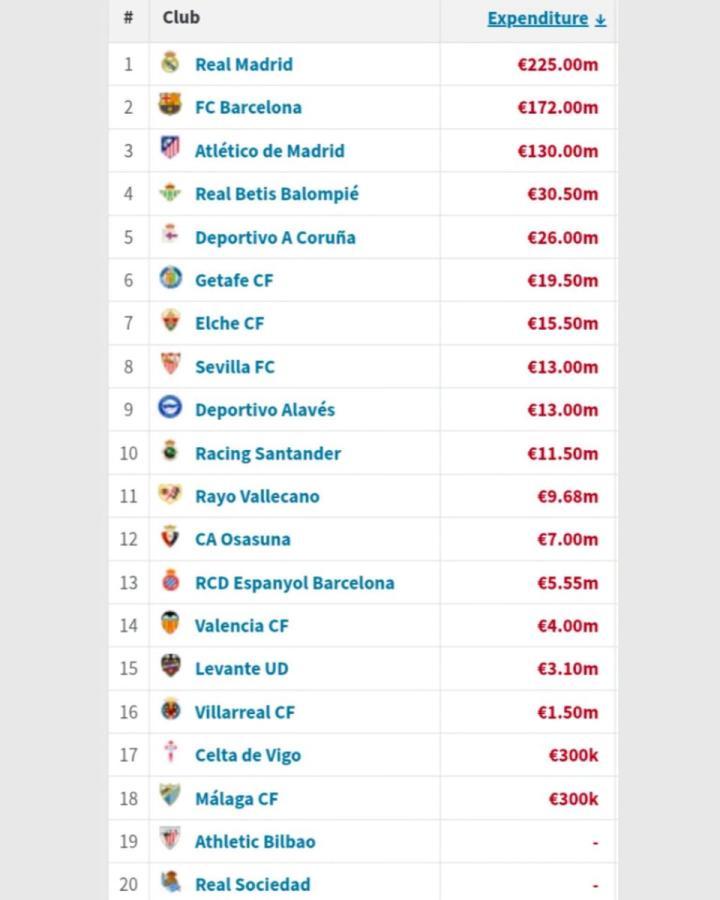Screen dimensions: 720x900
Task: Click the Getafe CF crest icon
Action: pos(171,278)
